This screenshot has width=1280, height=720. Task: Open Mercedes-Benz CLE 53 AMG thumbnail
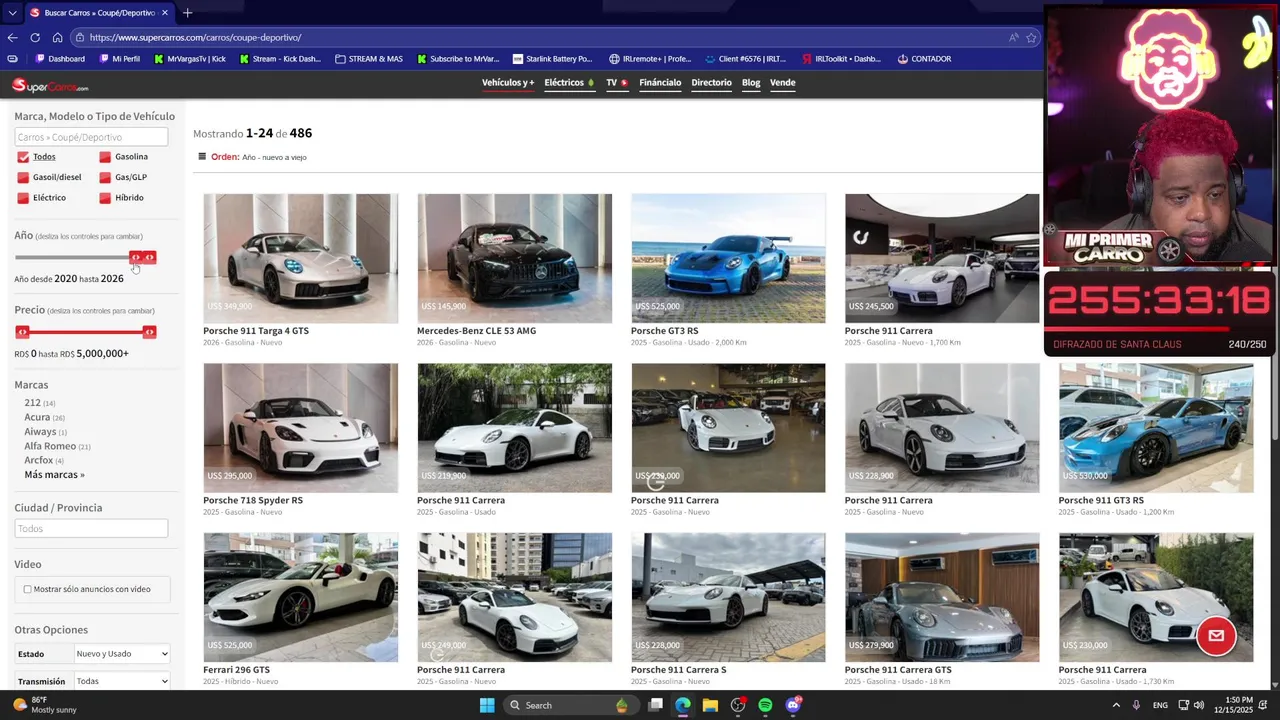point(514,258)
